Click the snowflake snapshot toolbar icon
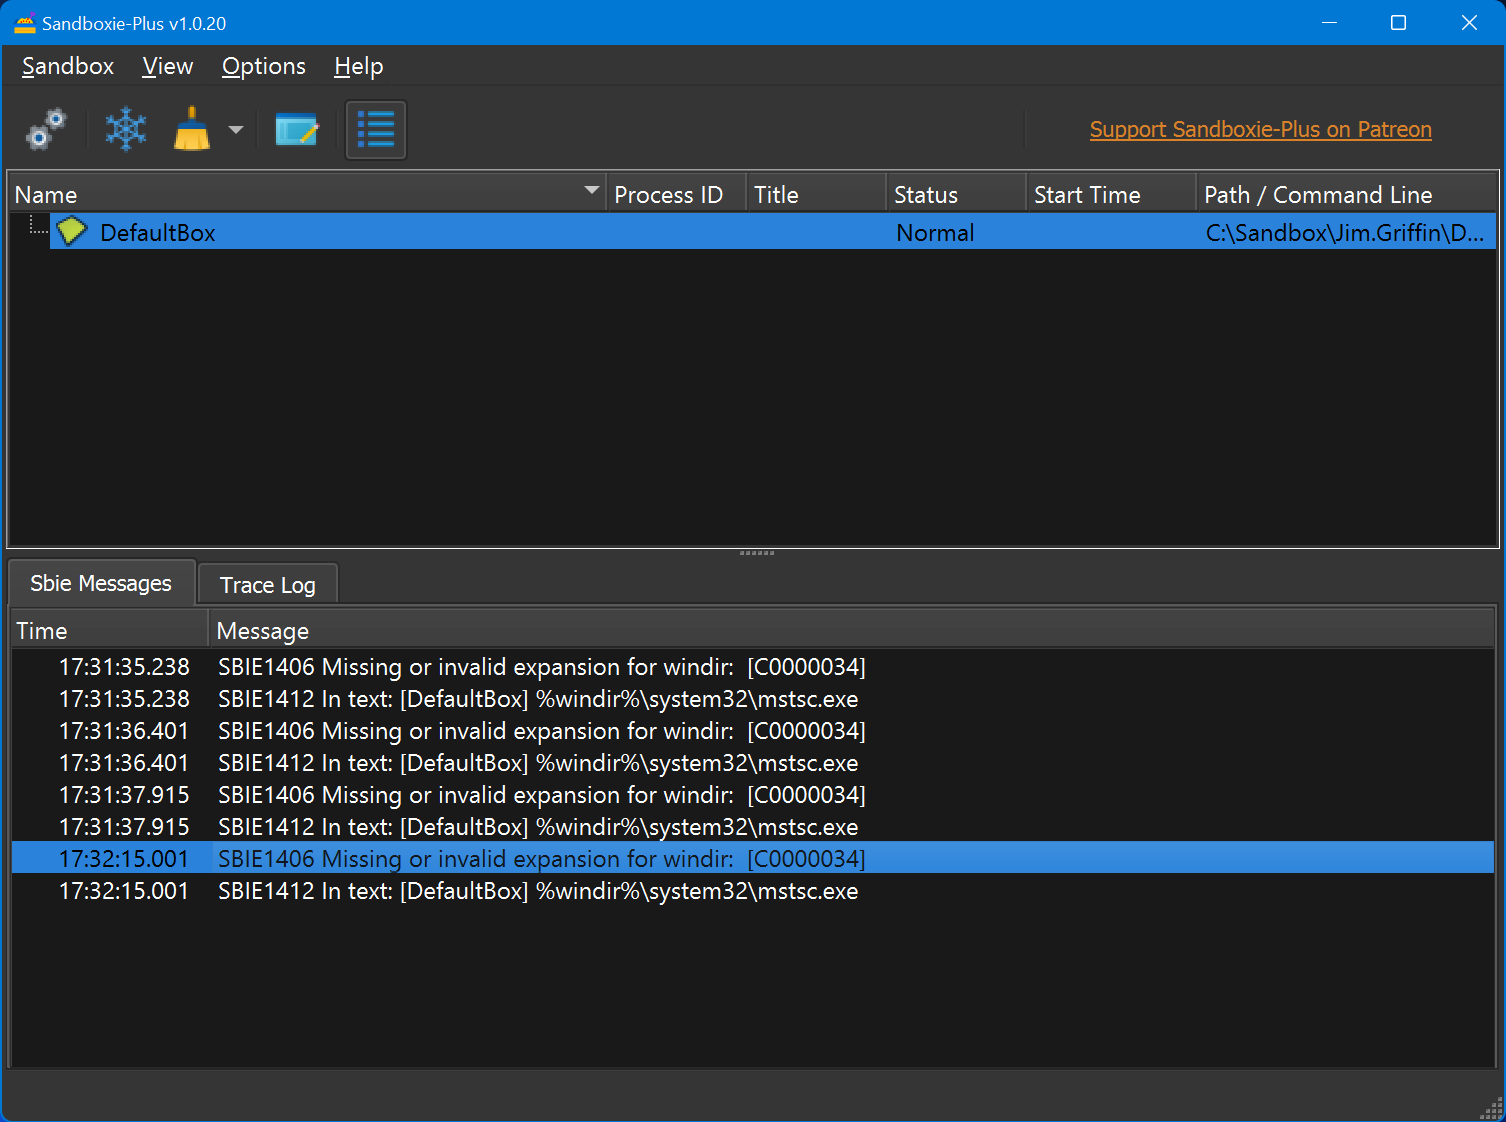 [126, 129]
